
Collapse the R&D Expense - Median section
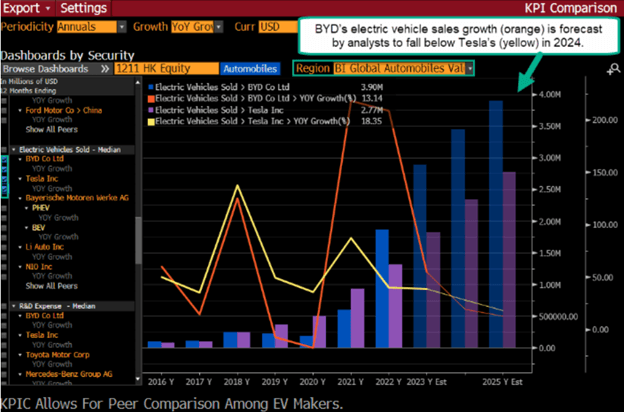point(14,306)
